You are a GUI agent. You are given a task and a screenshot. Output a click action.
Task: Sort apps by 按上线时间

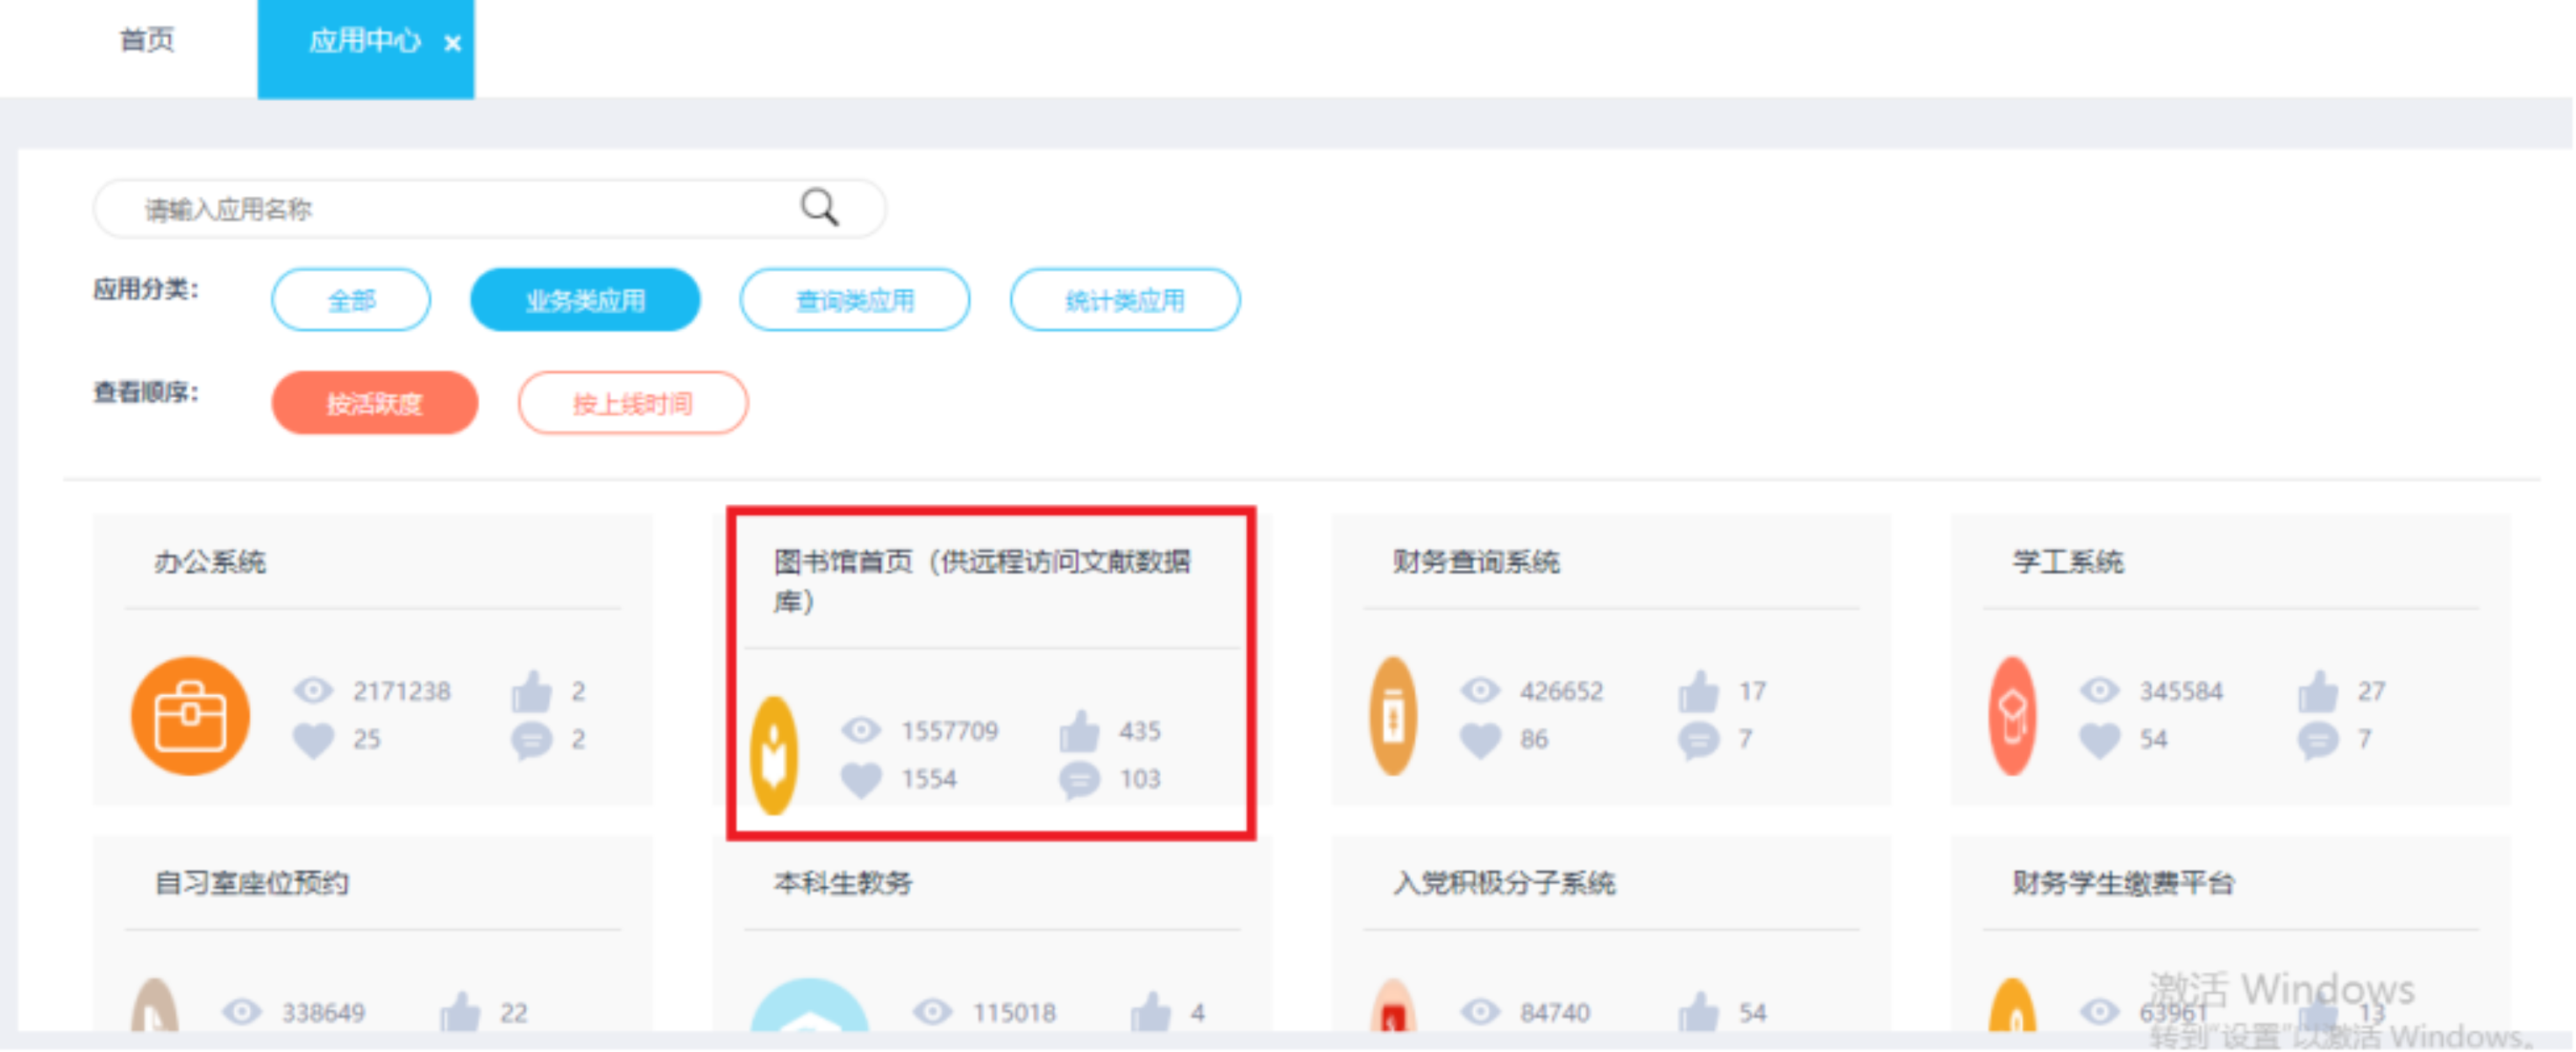632,403
